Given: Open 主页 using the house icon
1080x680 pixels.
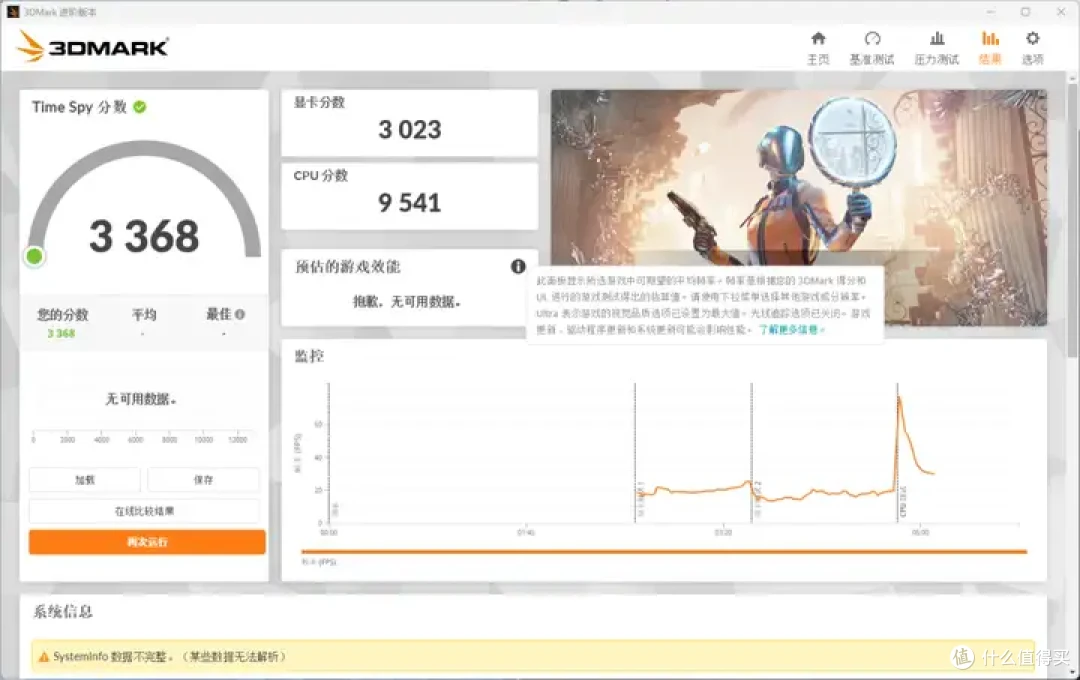Looking at the screenshot, I should [819, 37].
